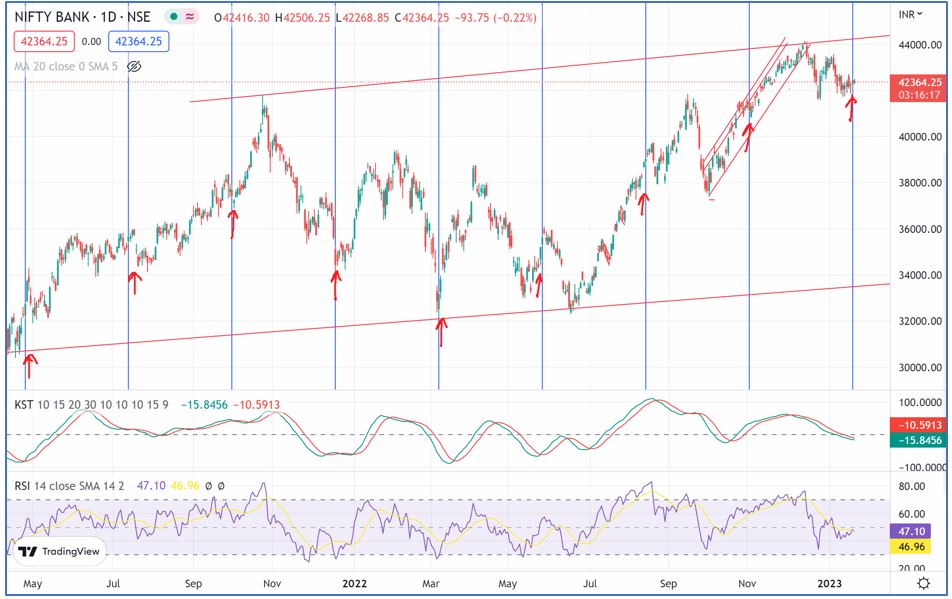Screen dimensions: 952x599
Task: Select the RSI 14 close SMA 14 2 legend
Action: click(69, 486)
